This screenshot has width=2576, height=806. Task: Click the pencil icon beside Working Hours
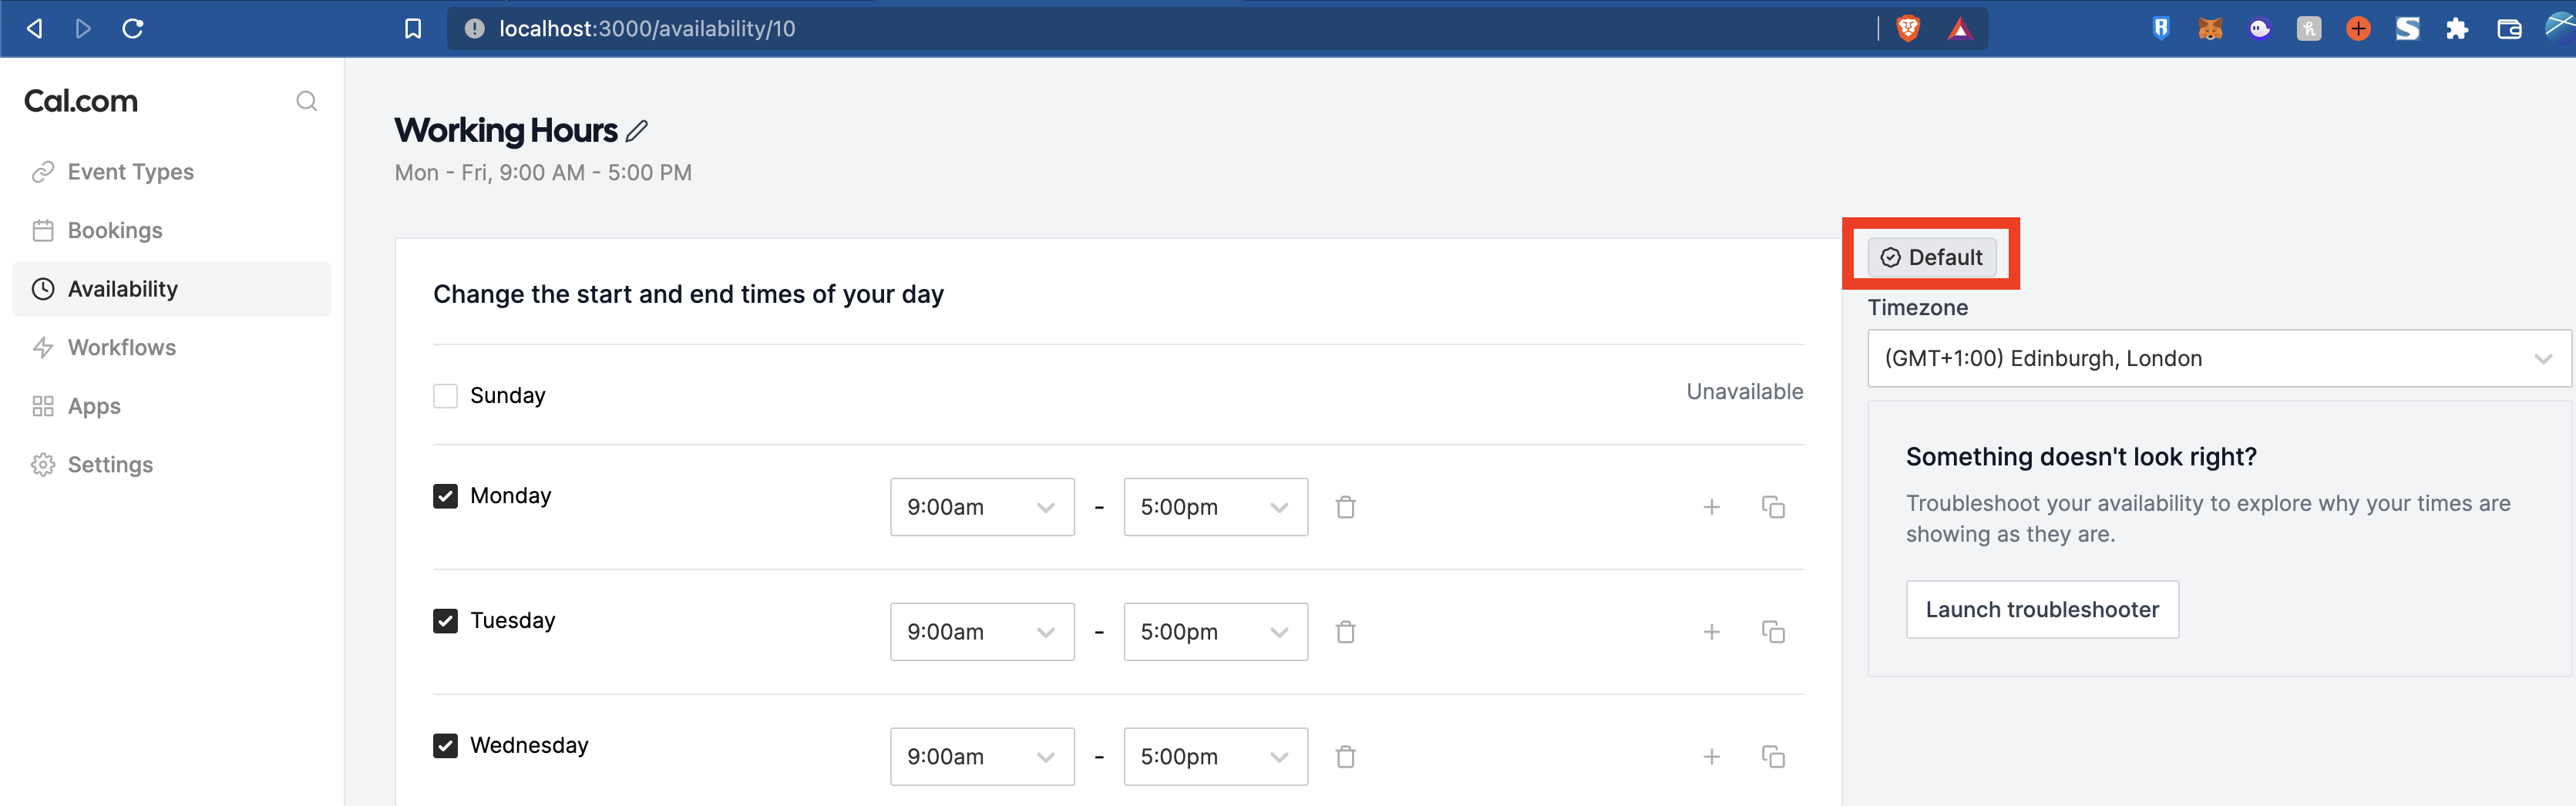click(x=637, y=131)
